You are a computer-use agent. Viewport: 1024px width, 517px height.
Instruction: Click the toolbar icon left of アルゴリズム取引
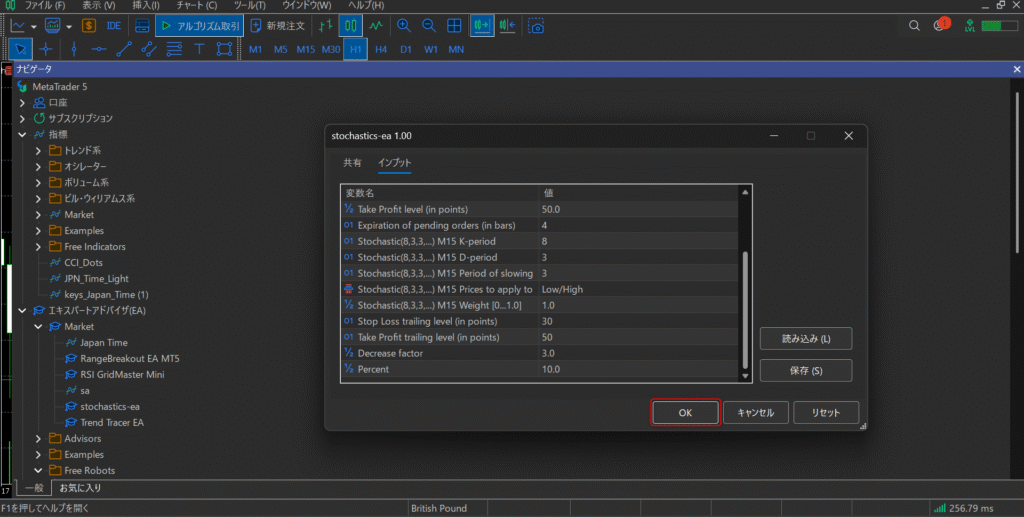[x=142, y=26]
